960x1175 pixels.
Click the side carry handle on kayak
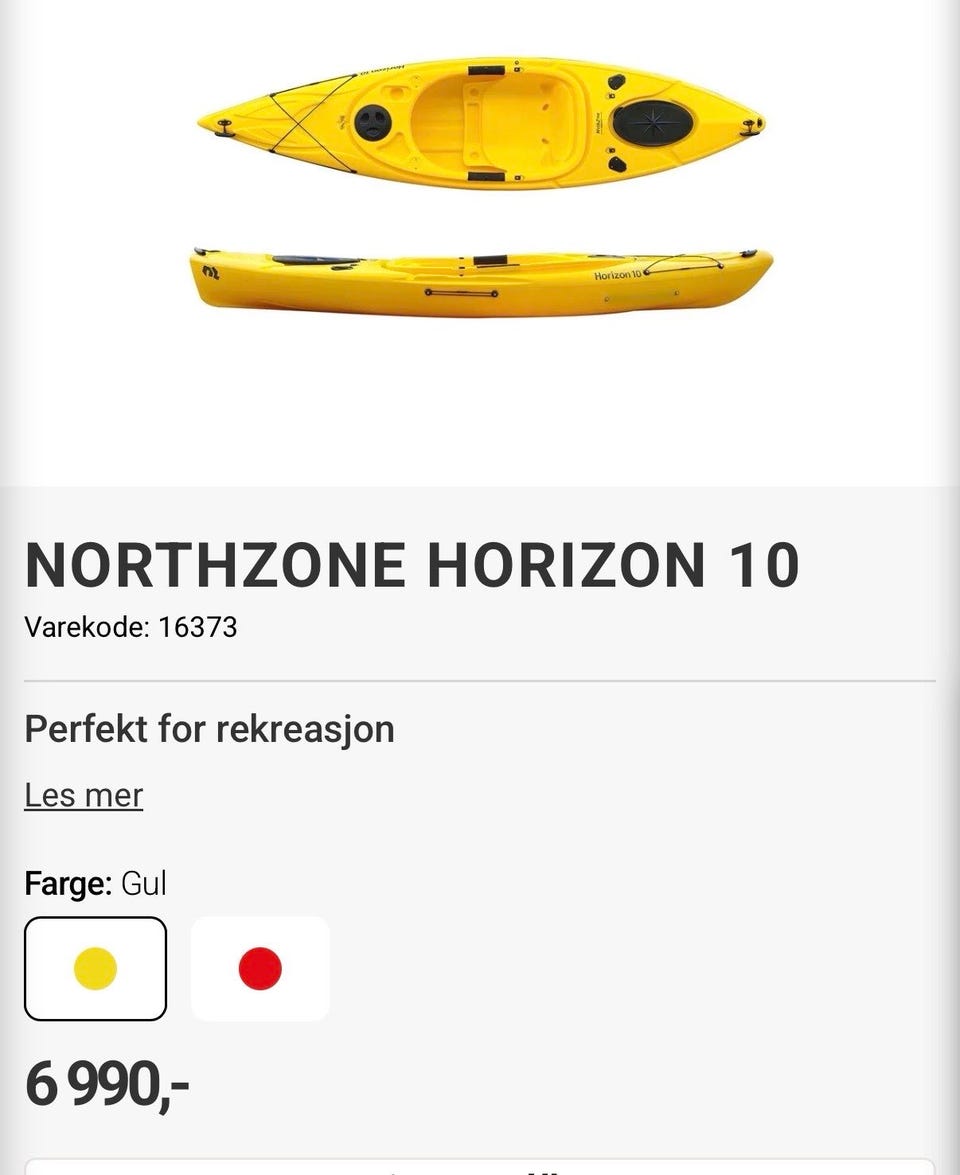point(460,293)
